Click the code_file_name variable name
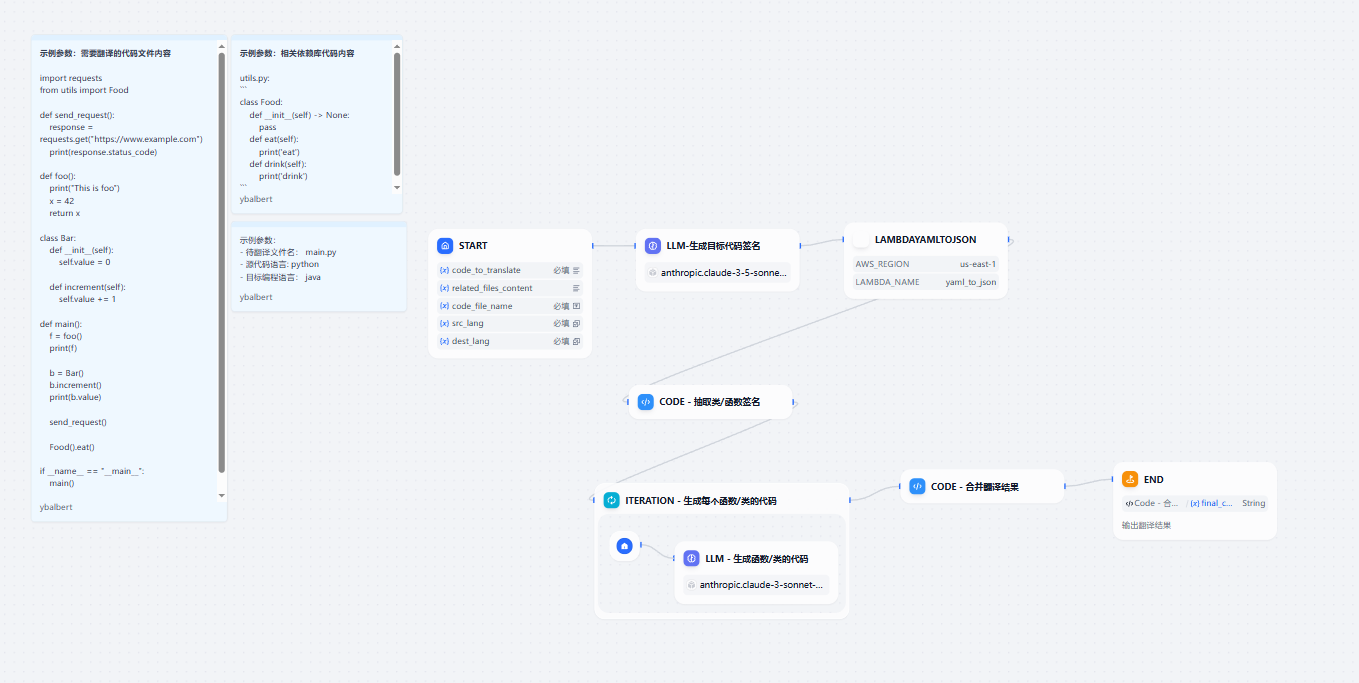This screenshot has width=1359, height=683. (482, 306)
